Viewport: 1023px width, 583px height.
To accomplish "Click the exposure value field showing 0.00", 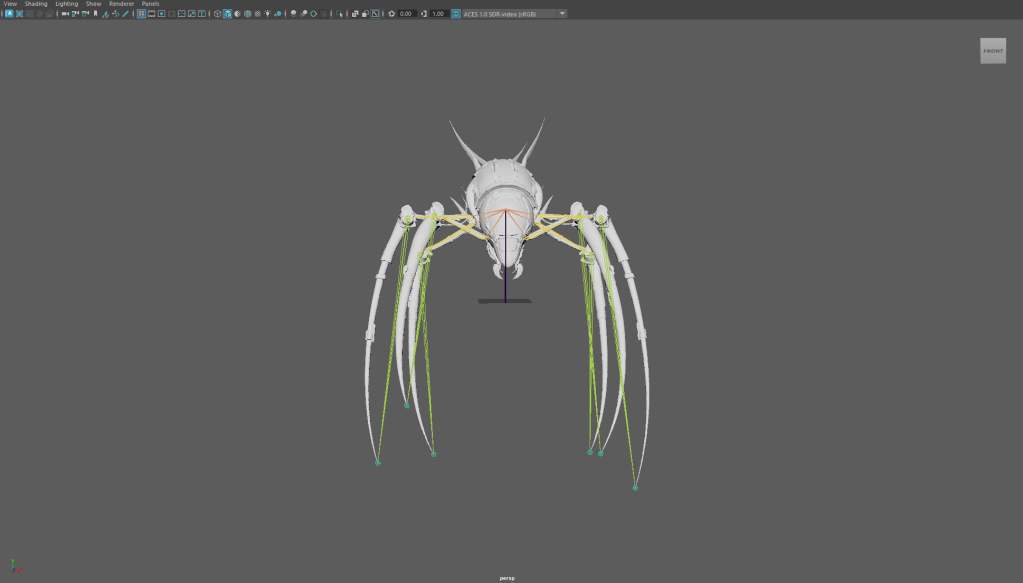I will coord(407,14).
